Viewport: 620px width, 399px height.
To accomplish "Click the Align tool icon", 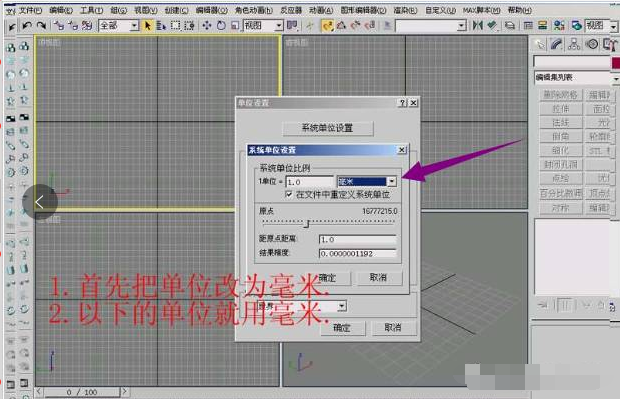I will 491,26.
